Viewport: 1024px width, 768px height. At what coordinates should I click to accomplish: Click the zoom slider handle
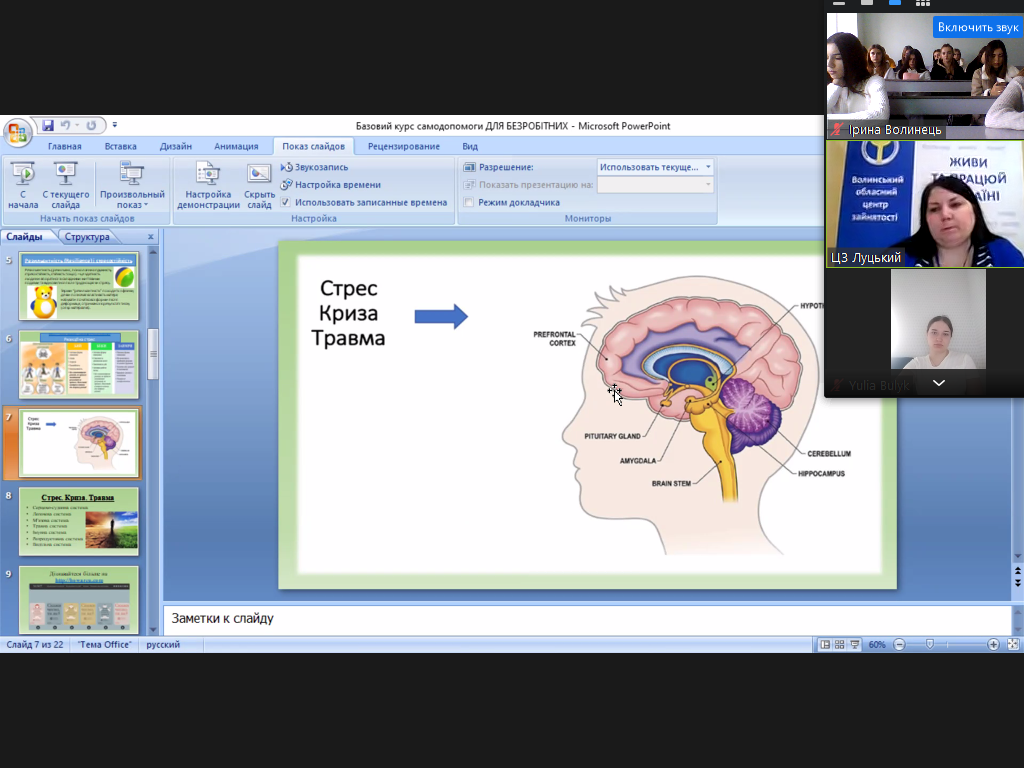[x=930, y=645]
